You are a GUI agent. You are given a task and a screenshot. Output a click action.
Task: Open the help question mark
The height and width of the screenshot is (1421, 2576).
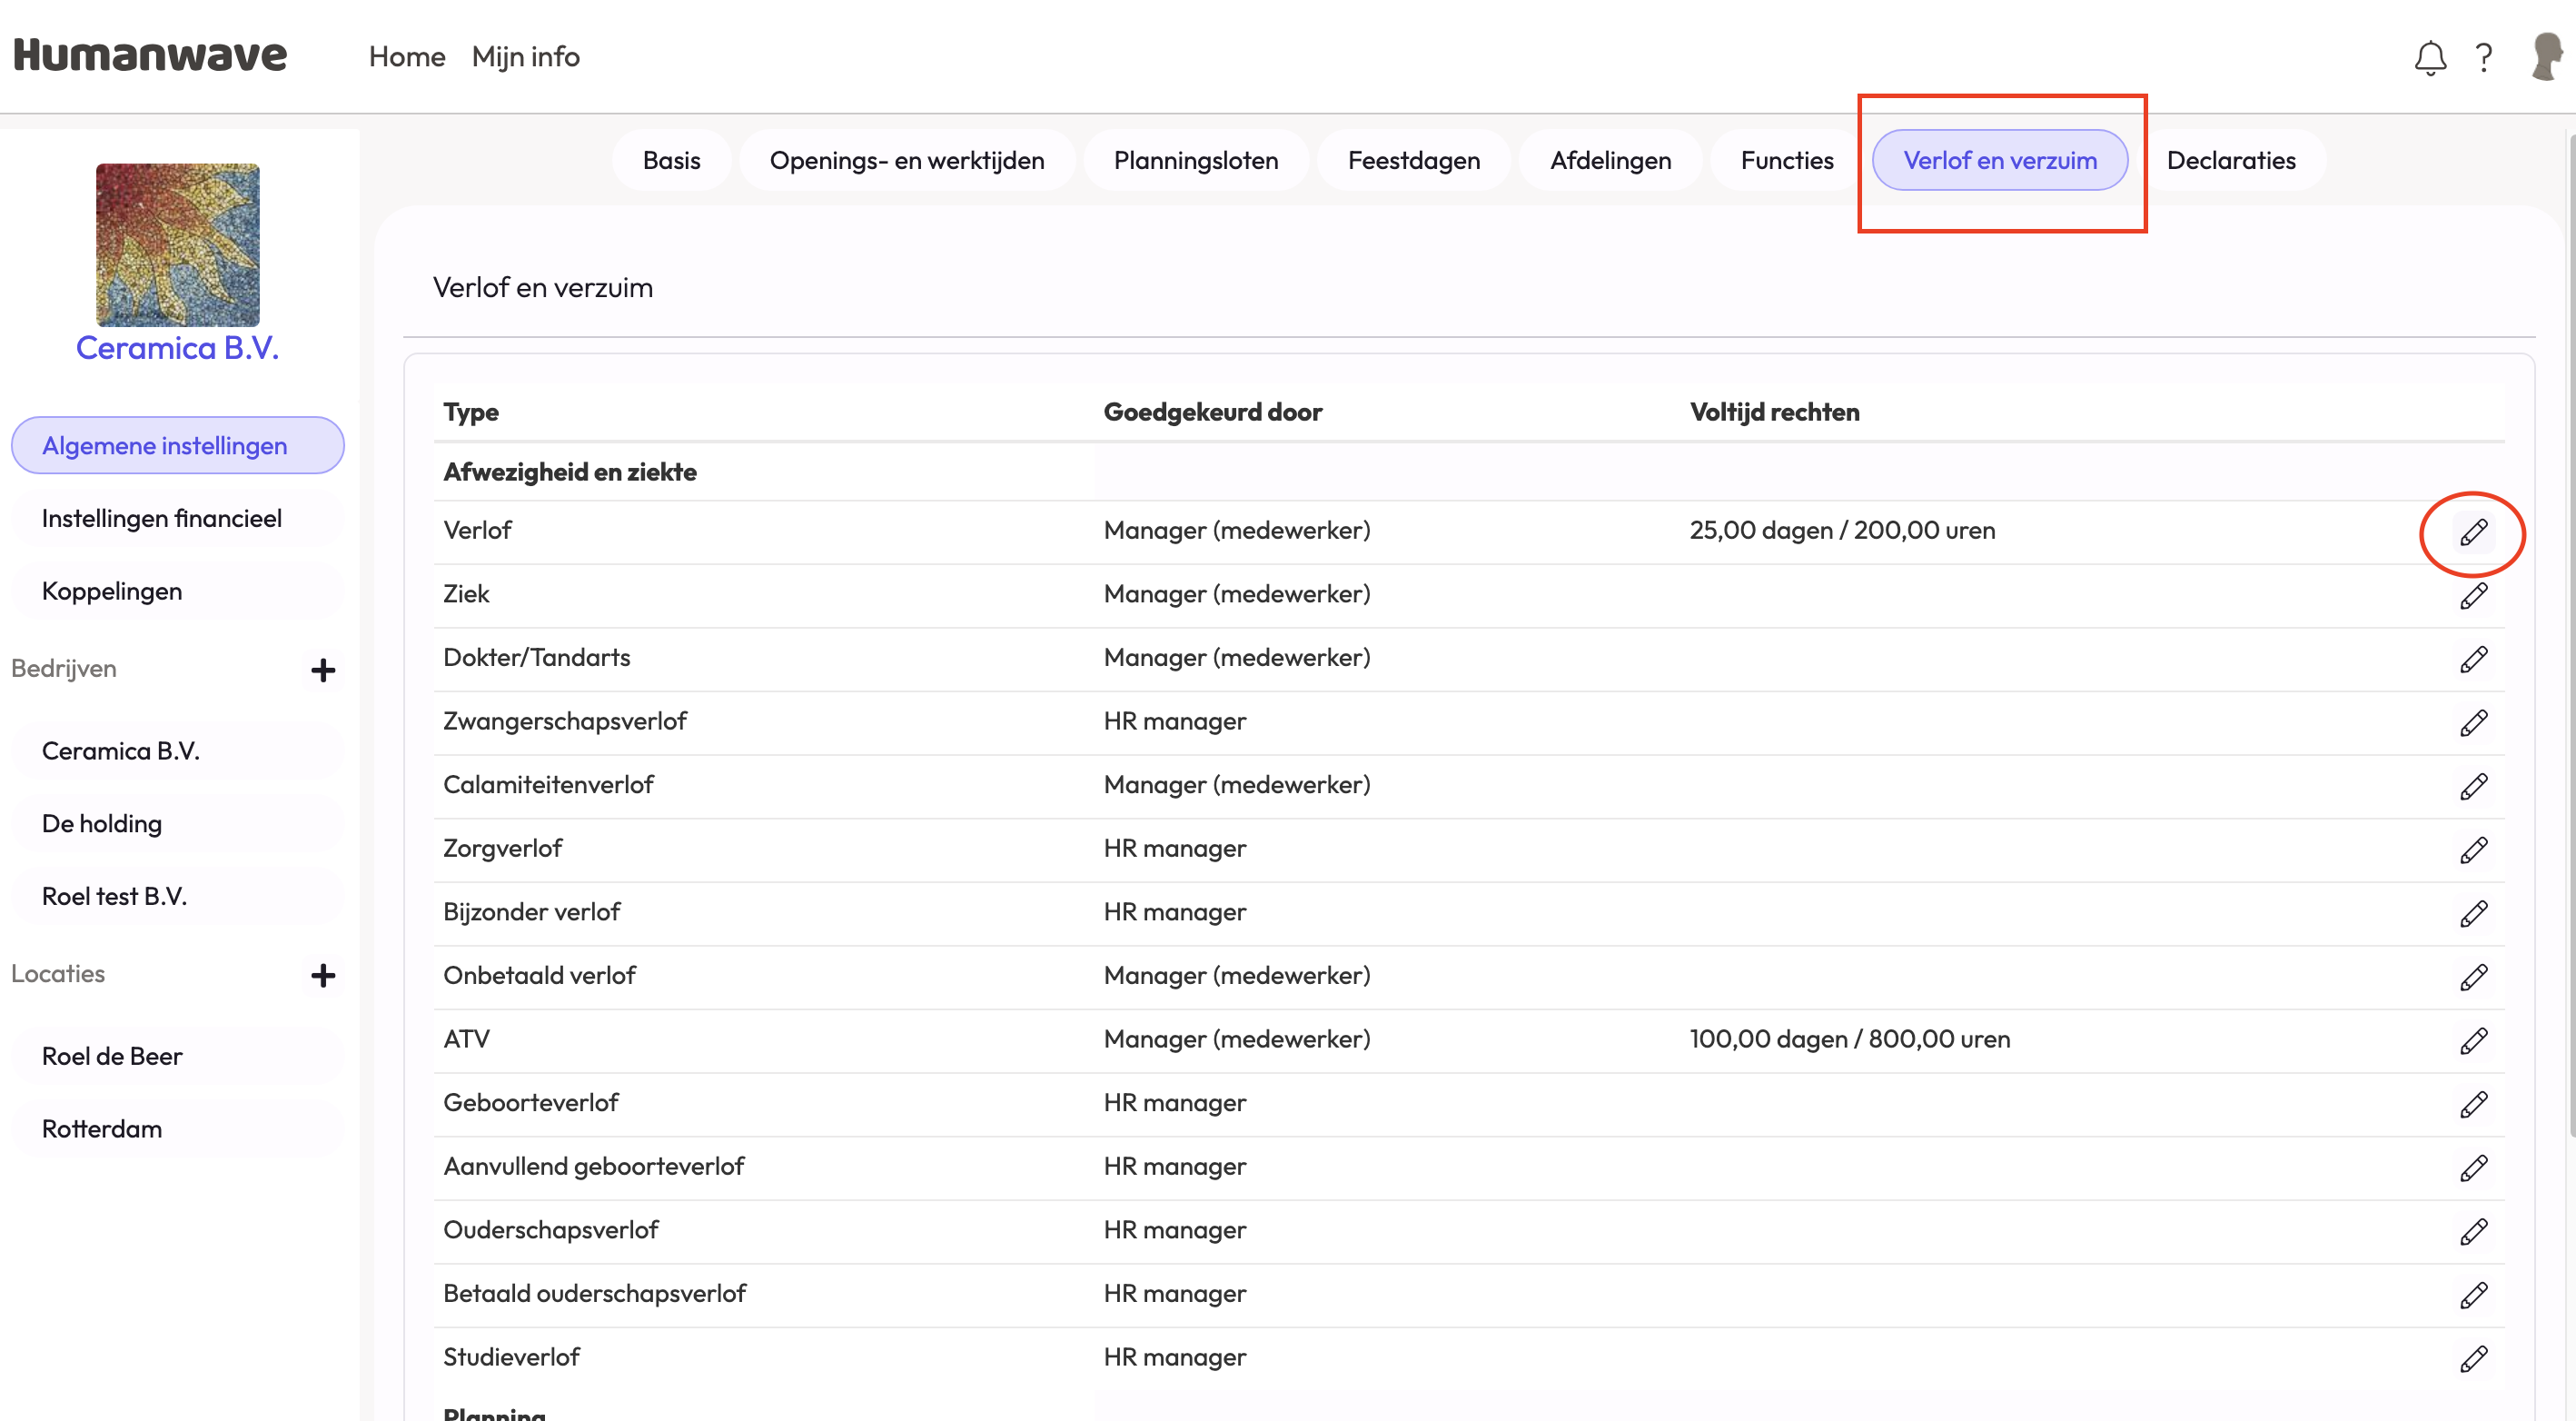pos(2484,58)
